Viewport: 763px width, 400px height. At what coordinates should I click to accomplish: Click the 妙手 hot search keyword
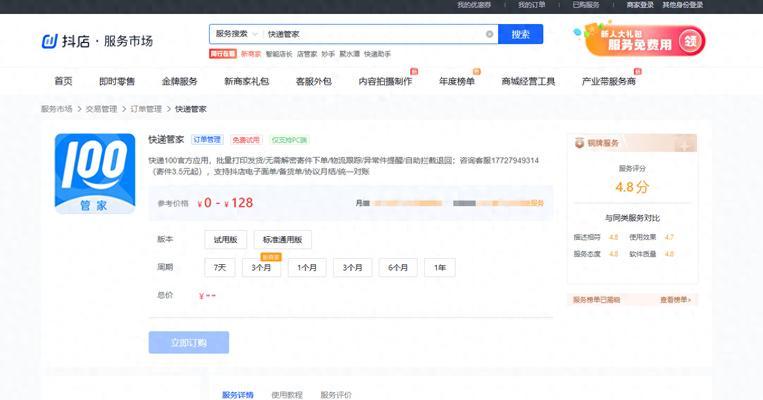(328, 54)
